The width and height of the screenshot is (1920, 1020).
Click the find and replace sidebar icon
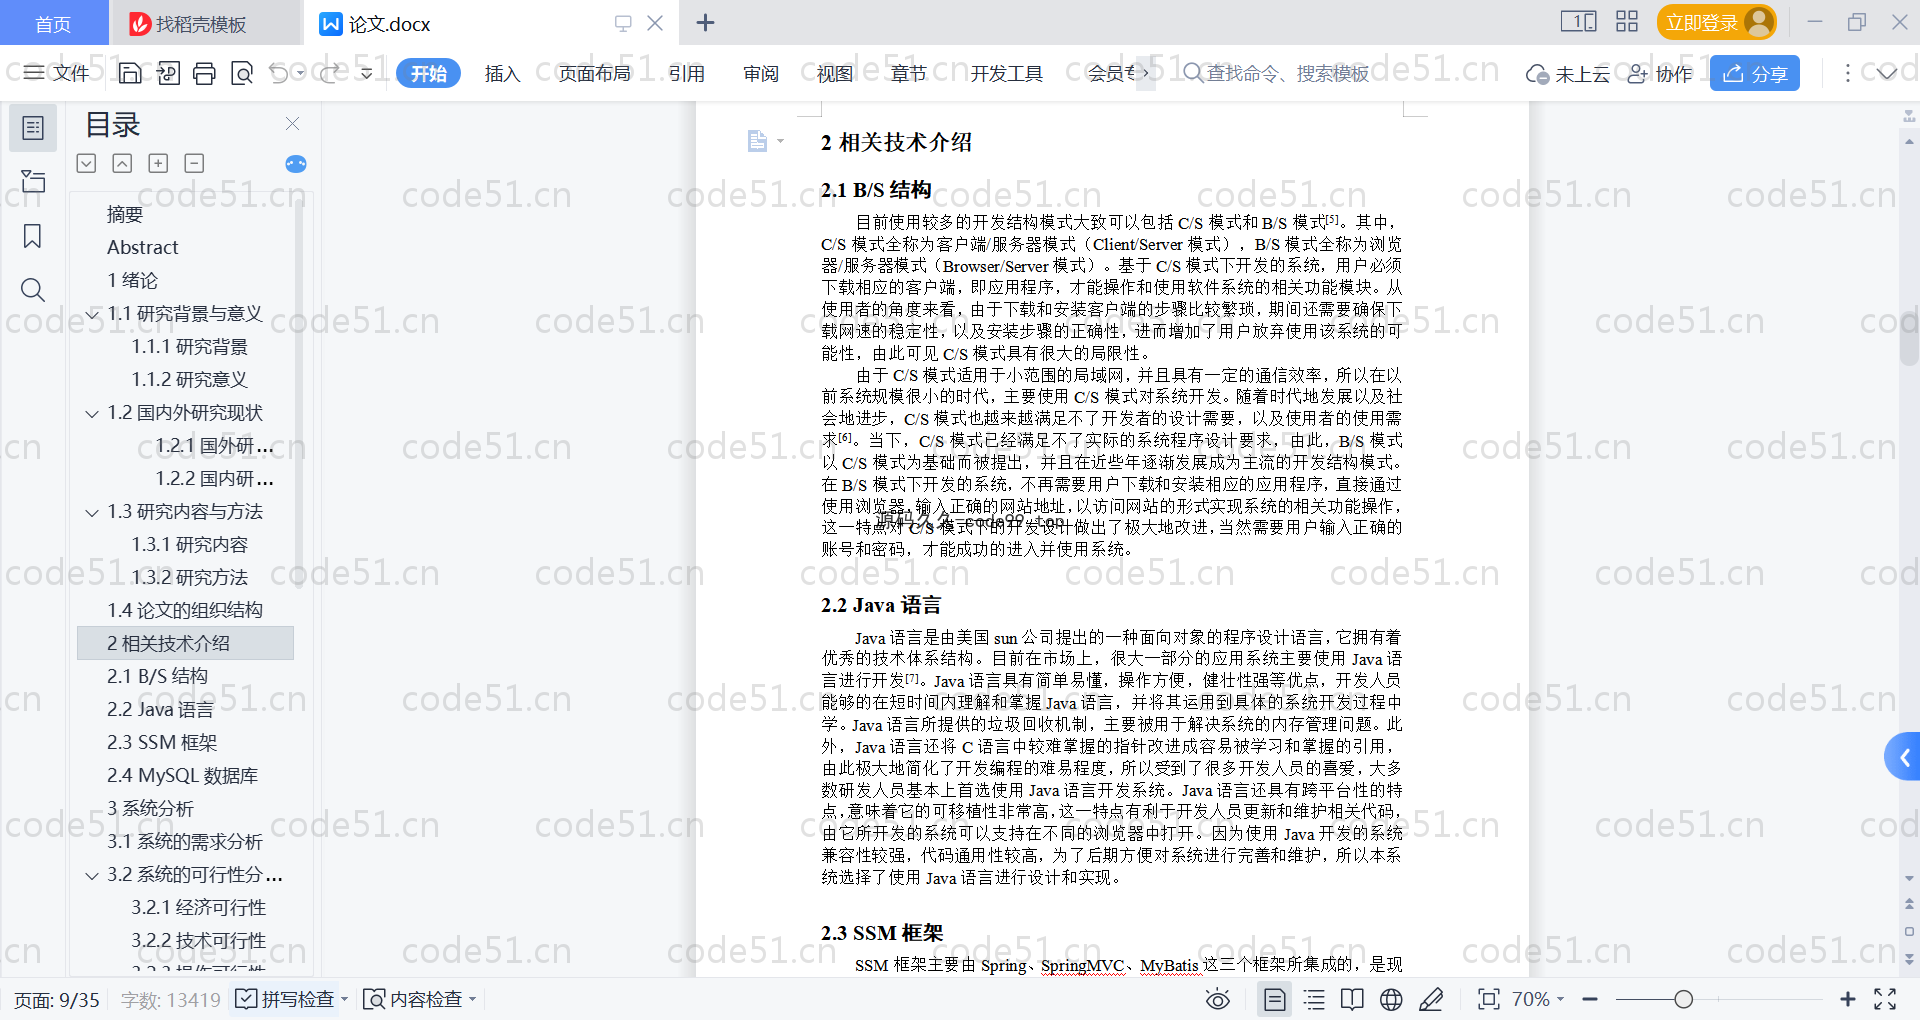point(33,290)
